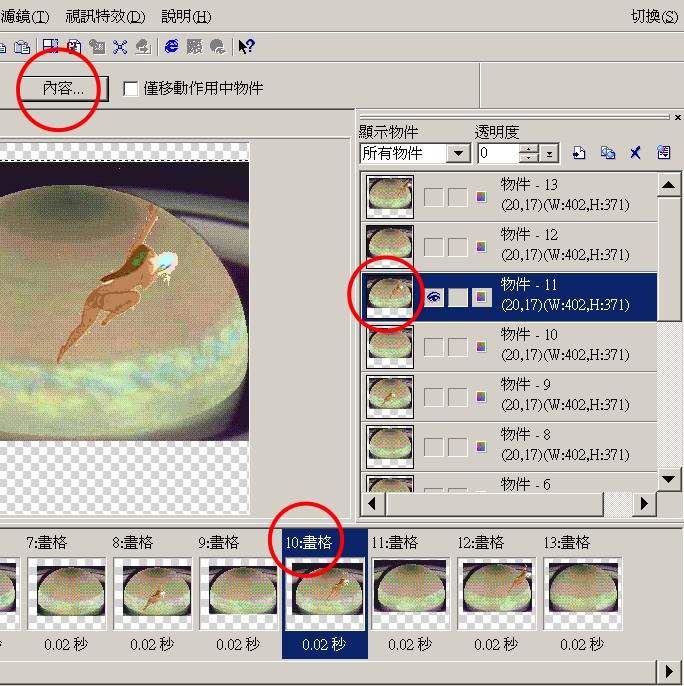This screenshot has width=684, height=686.
Task: Select frame 7:畫格 thumbnail
Action: 67,593
